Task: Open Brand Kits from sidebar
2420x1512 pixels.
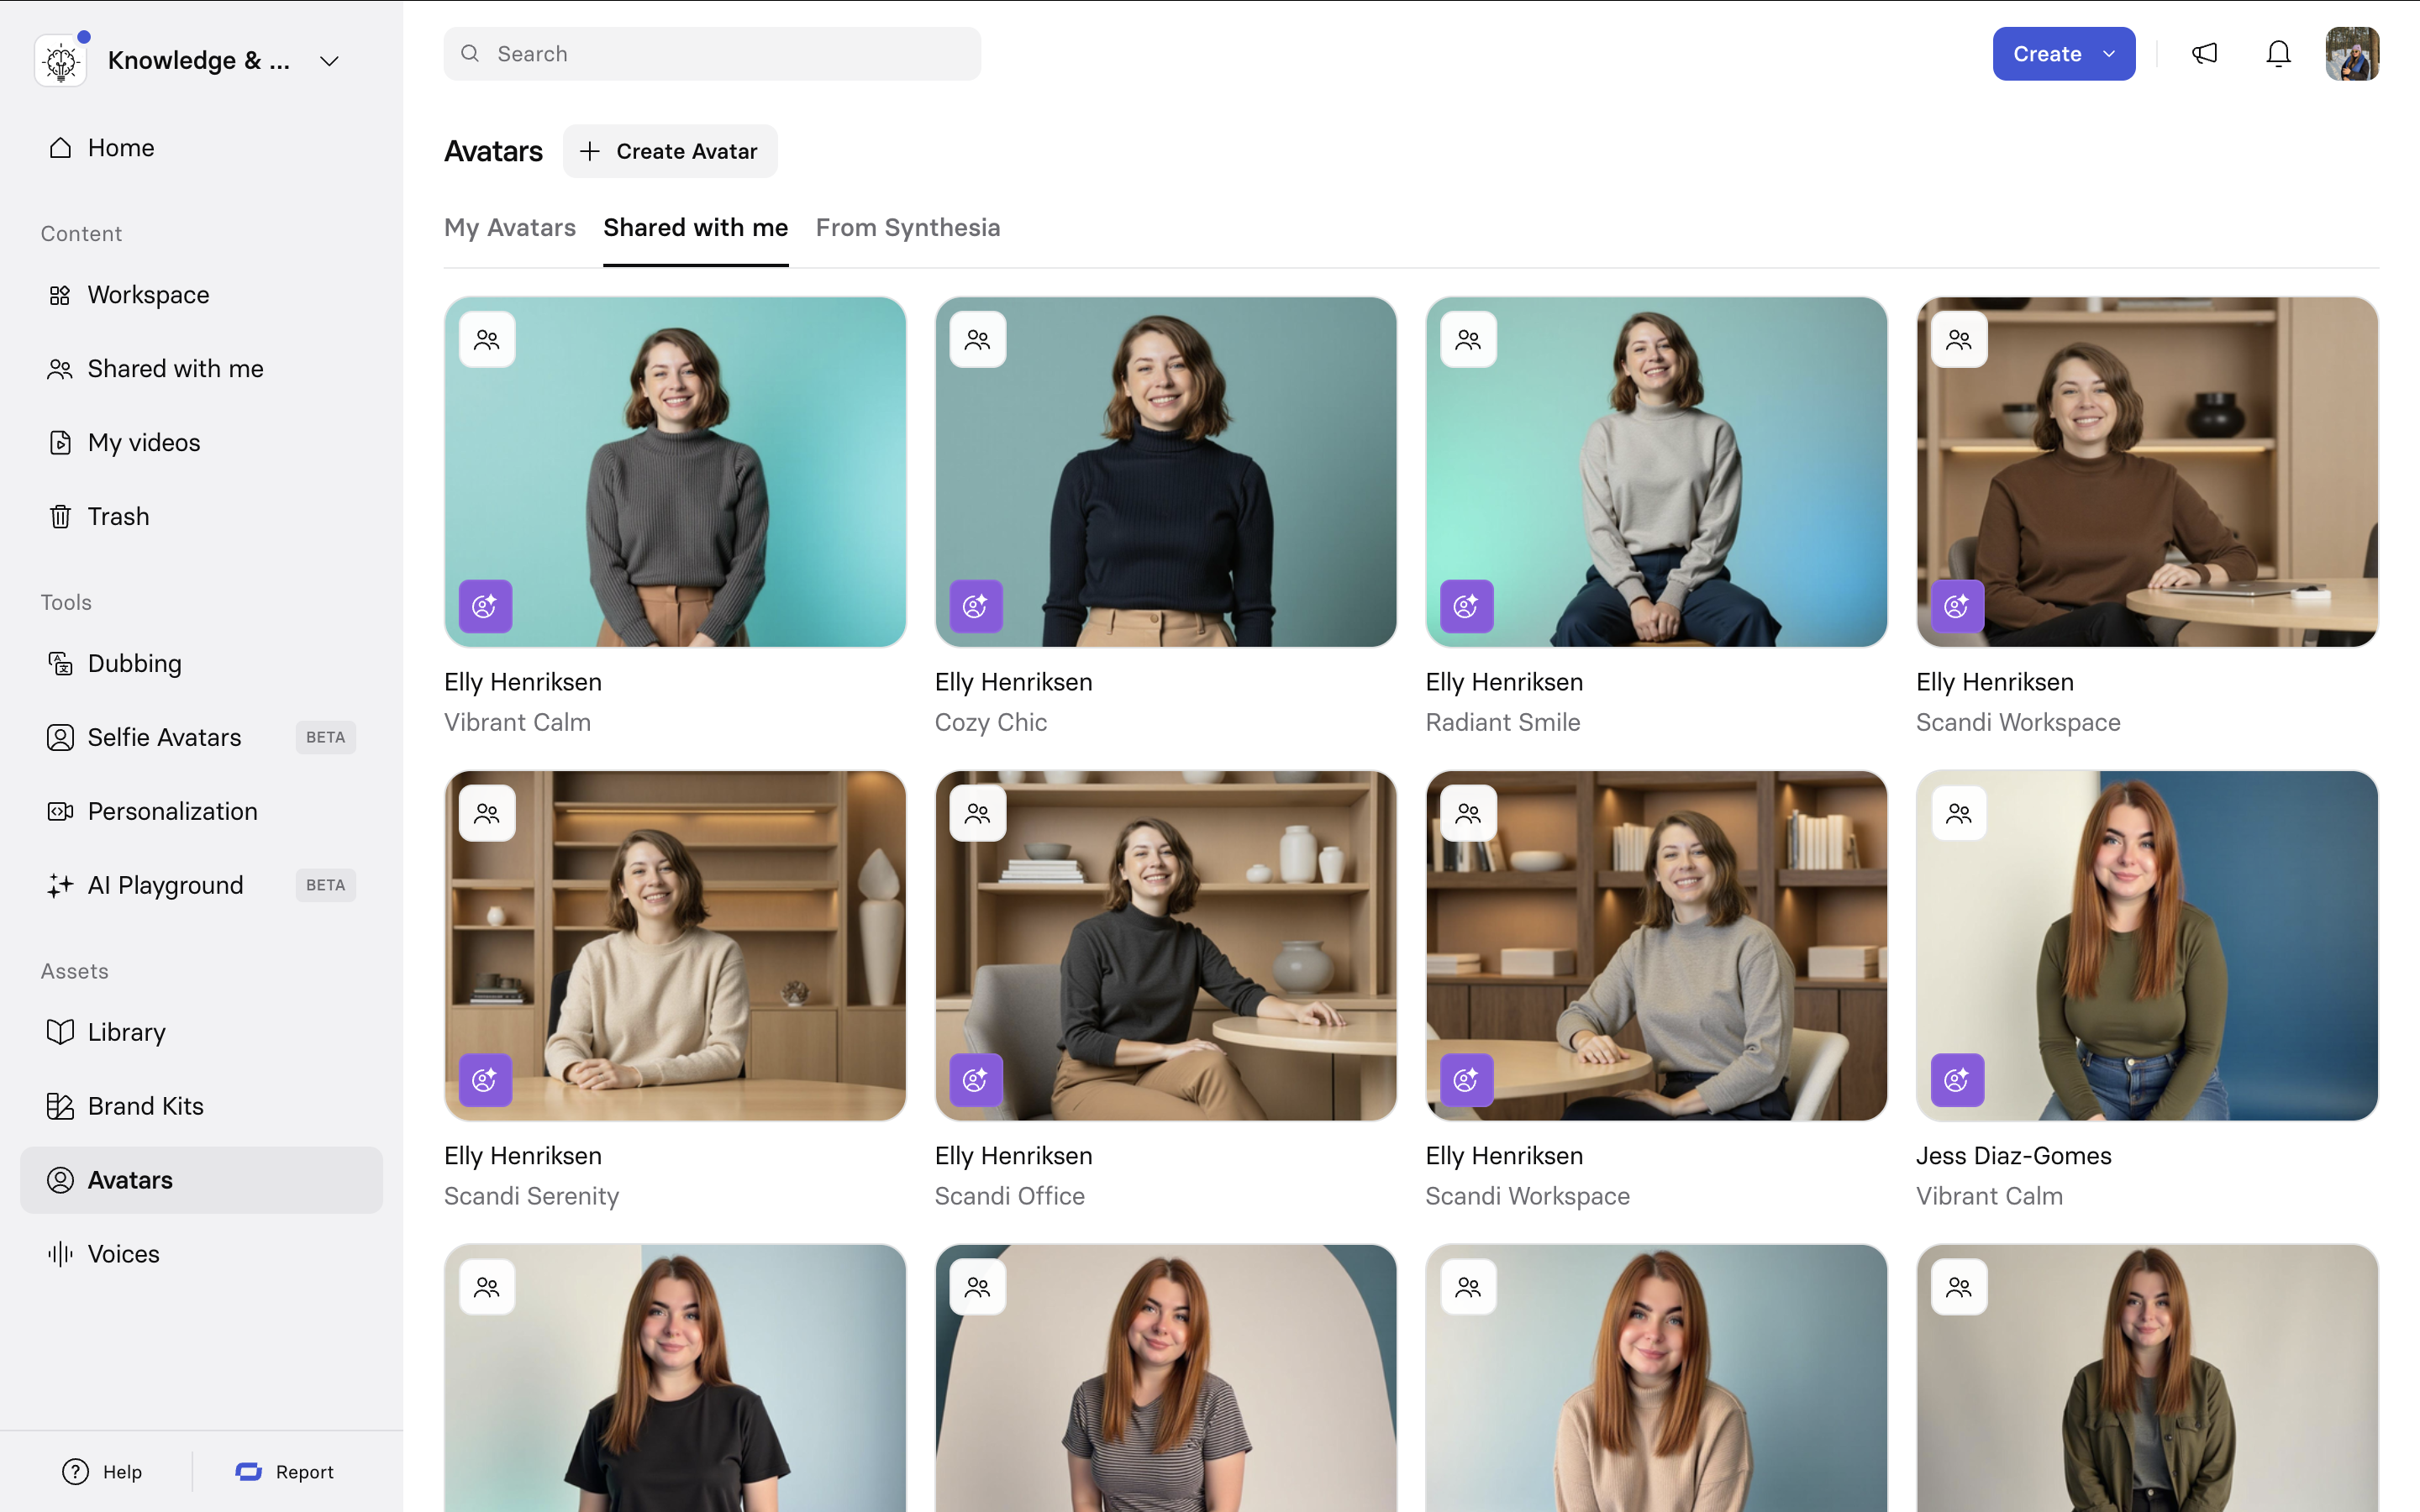Action: pyautogui.click(x=145, y=1105)
